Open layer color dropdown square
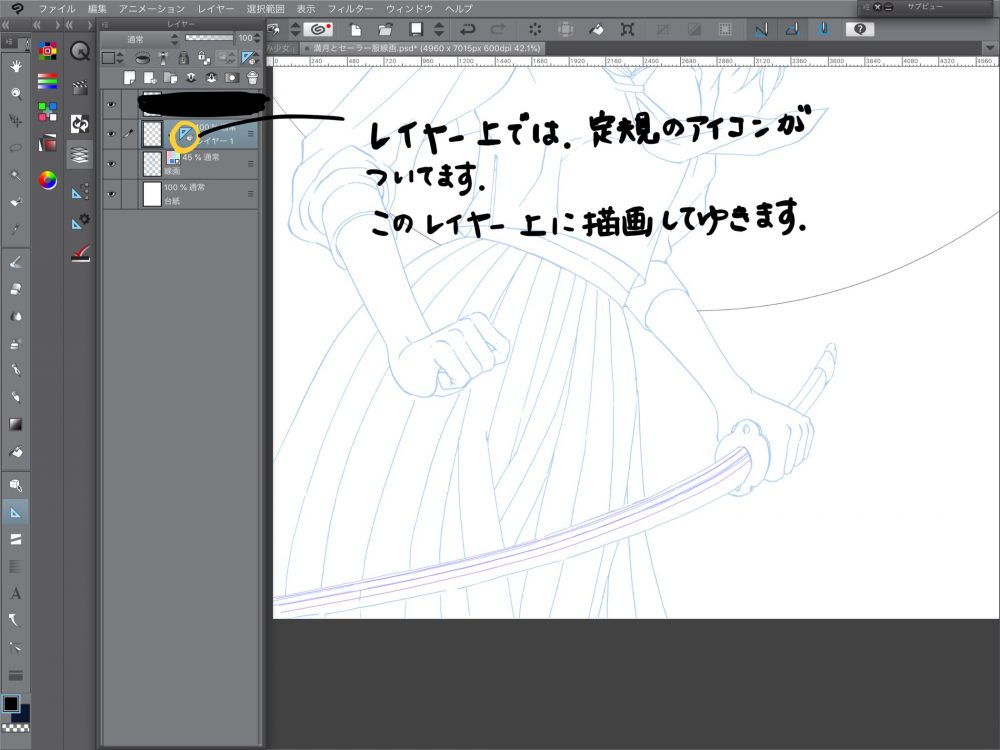 pos(113,58)
